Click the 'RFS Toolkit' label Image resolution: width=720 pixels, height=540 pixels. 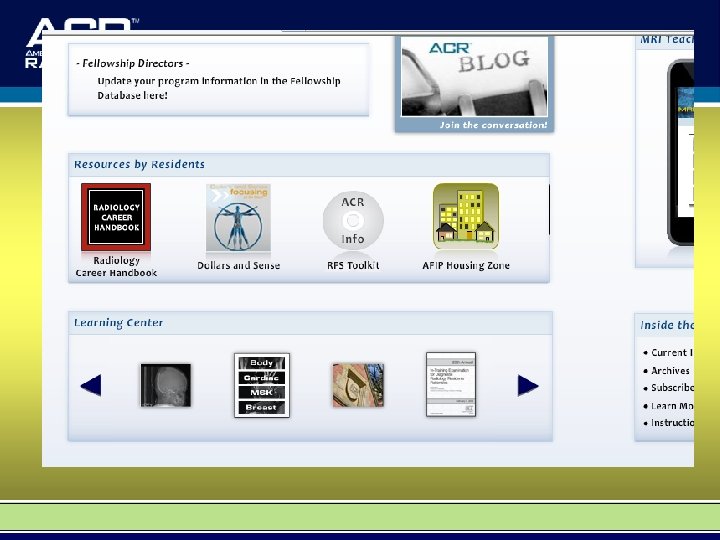[x=353, y=265]
